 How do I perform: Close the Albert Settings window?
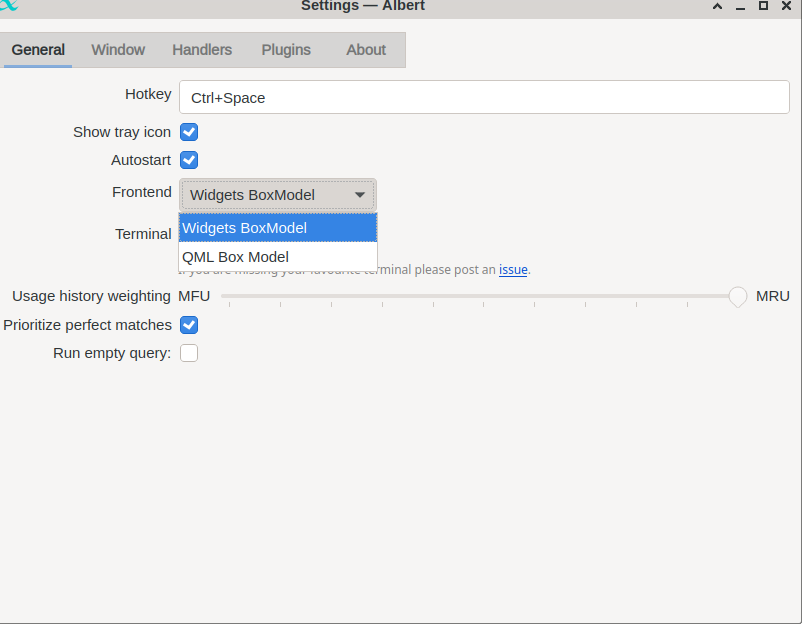(x=784, y=7)
